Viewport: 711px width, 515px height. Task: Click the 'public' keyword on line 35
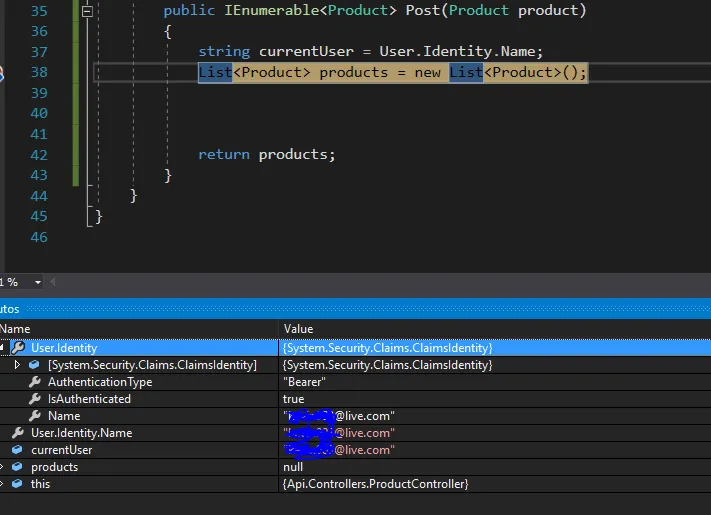[x=189, y=10]
